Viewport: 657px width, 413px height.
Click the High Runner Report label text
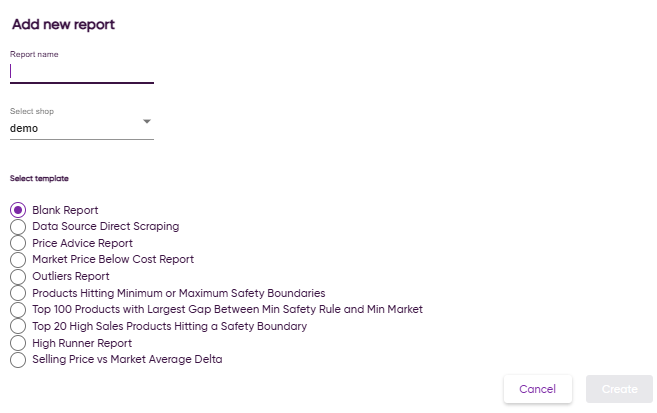pos(82,343)
